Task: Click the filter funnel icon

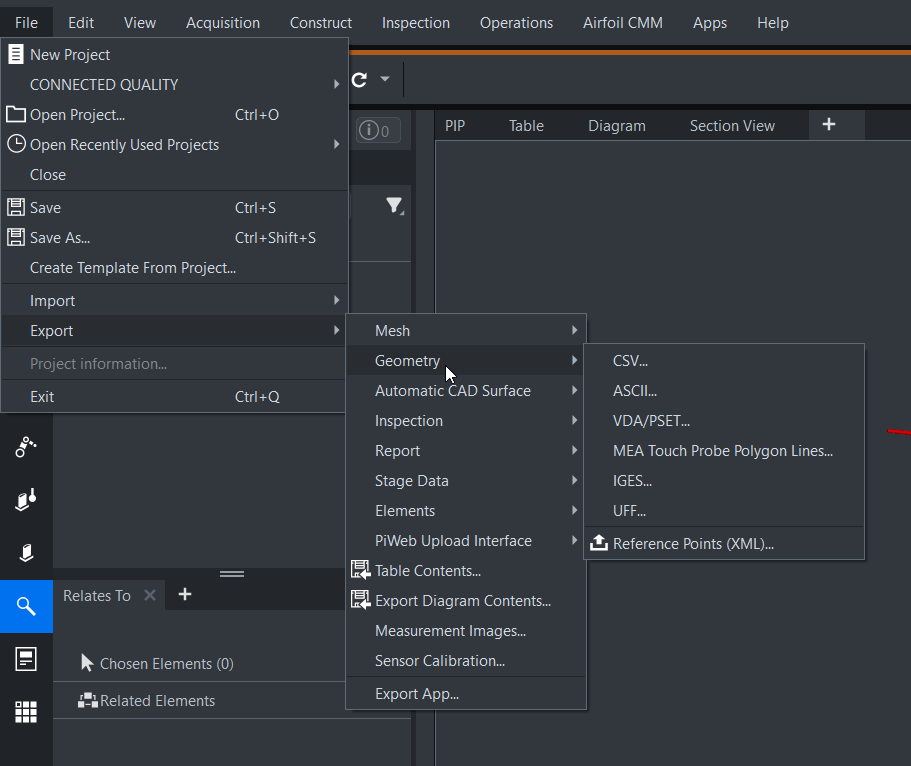Action: click(394, 207)
